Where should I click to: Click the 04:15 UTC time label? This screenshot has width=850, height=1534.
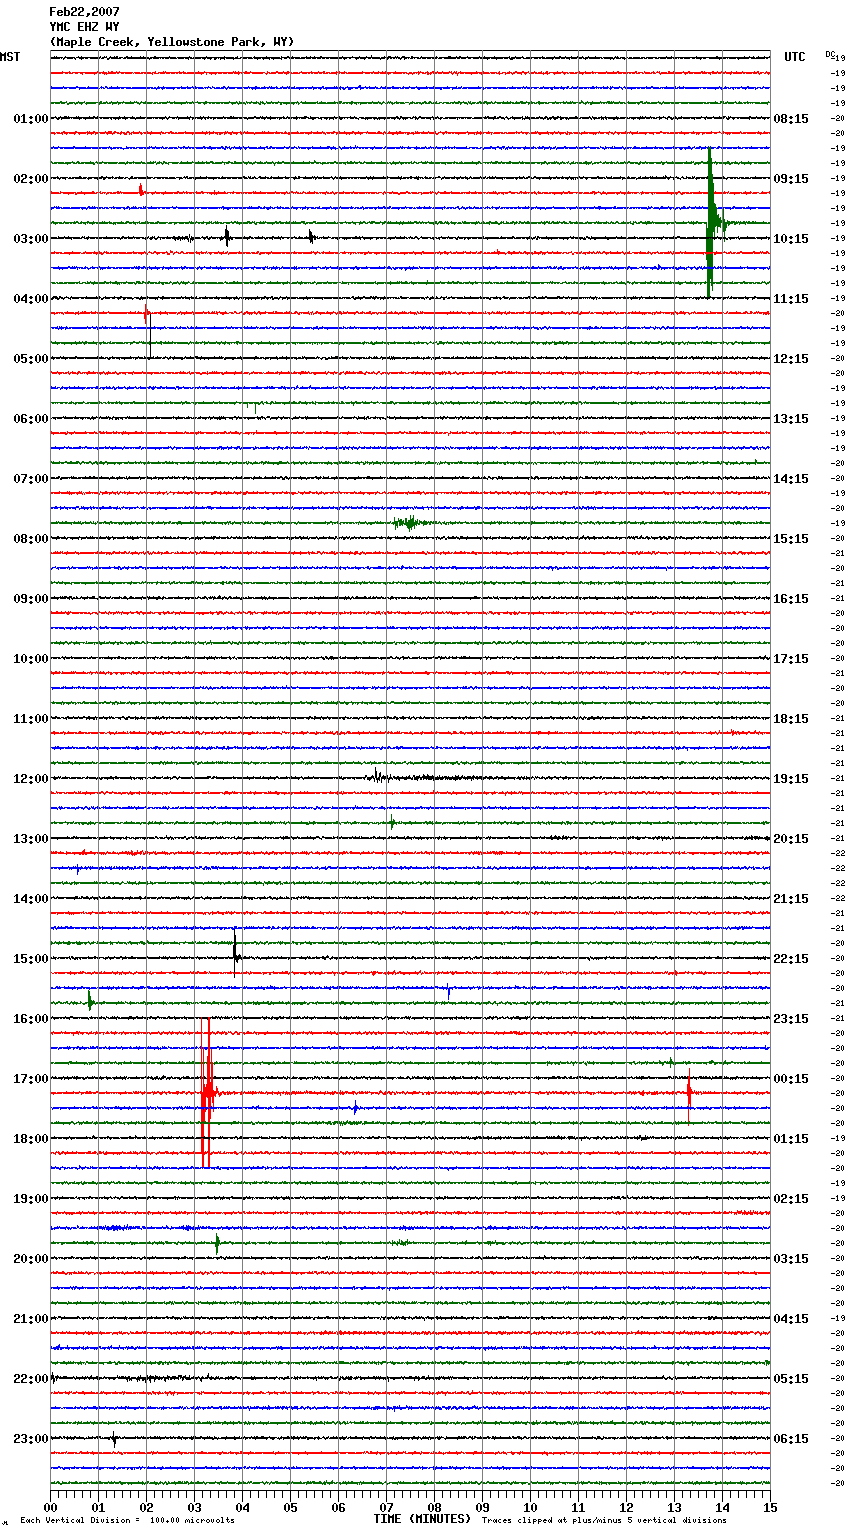[x=791, y=1319]
